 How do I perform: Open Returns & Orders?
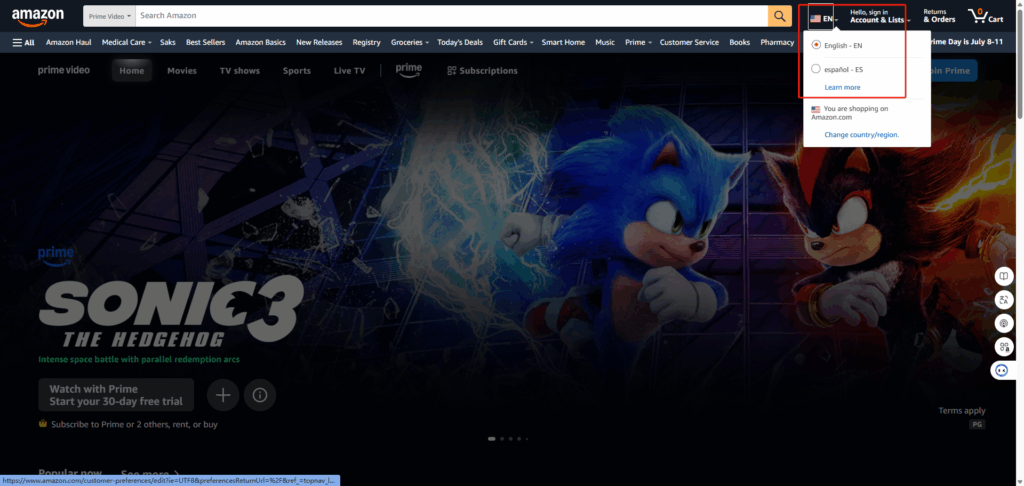(939, 16)
